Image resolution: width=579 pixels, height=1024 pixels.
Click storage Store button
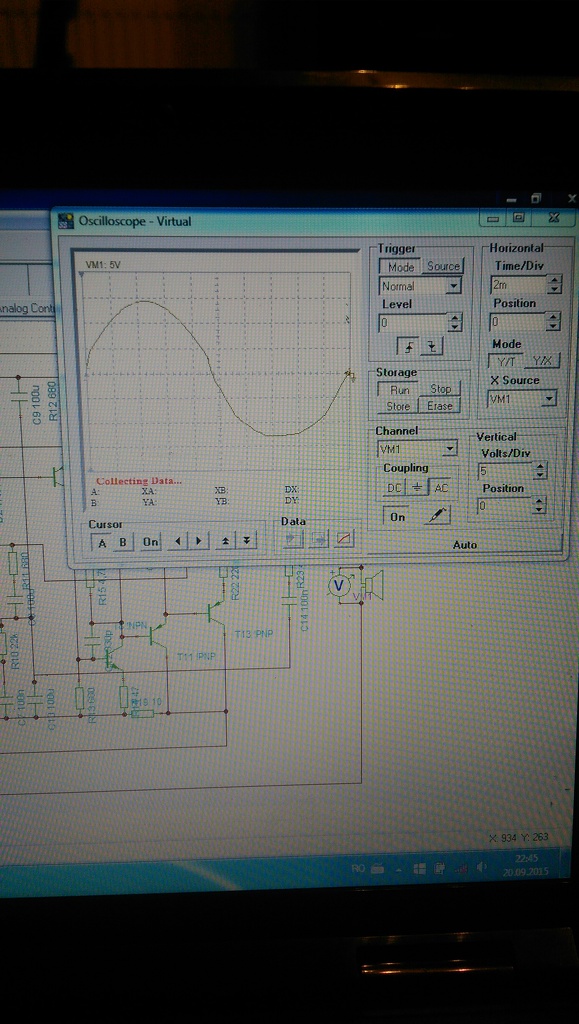coord(398,406)
